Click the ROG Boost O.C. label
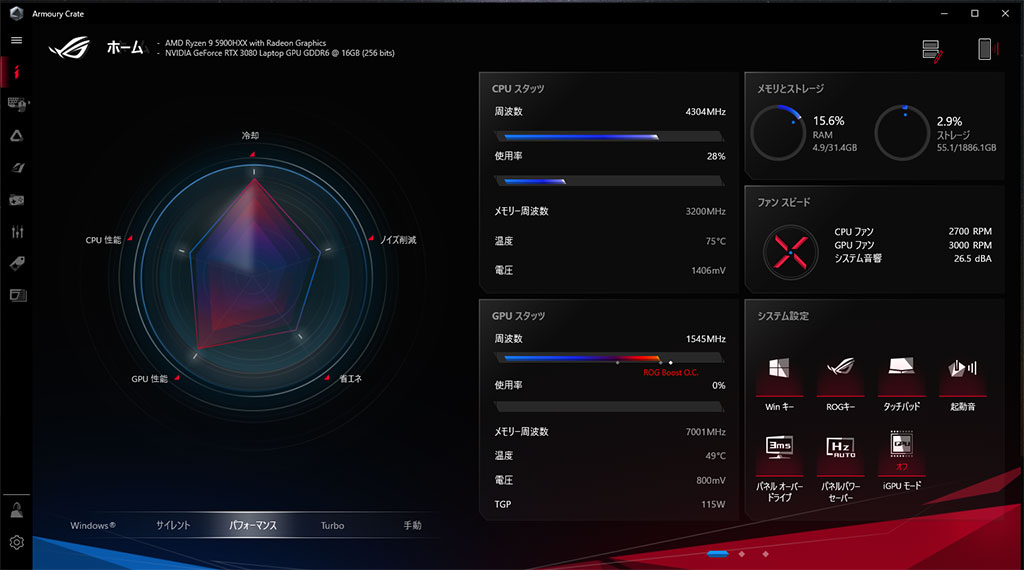 [671, 373]
